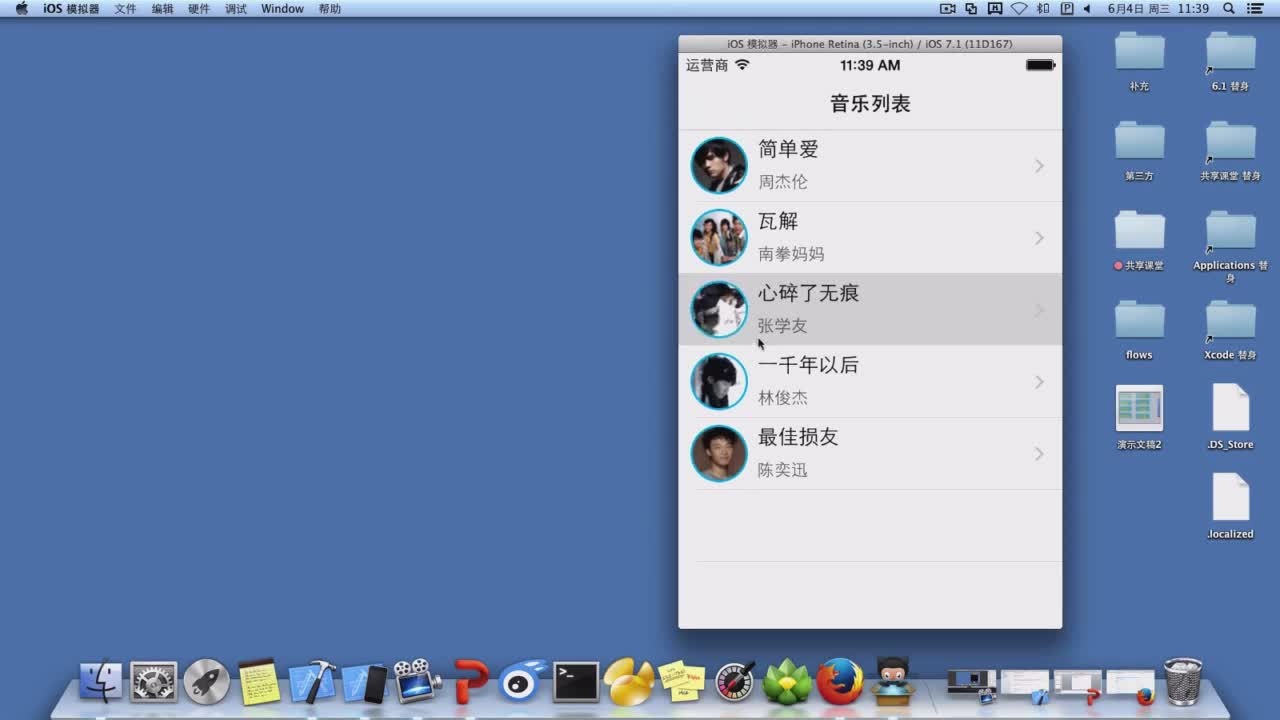Select song title 心碎了无痕
This screenshot has height=720, width=1280.
[x=808, y=293]
